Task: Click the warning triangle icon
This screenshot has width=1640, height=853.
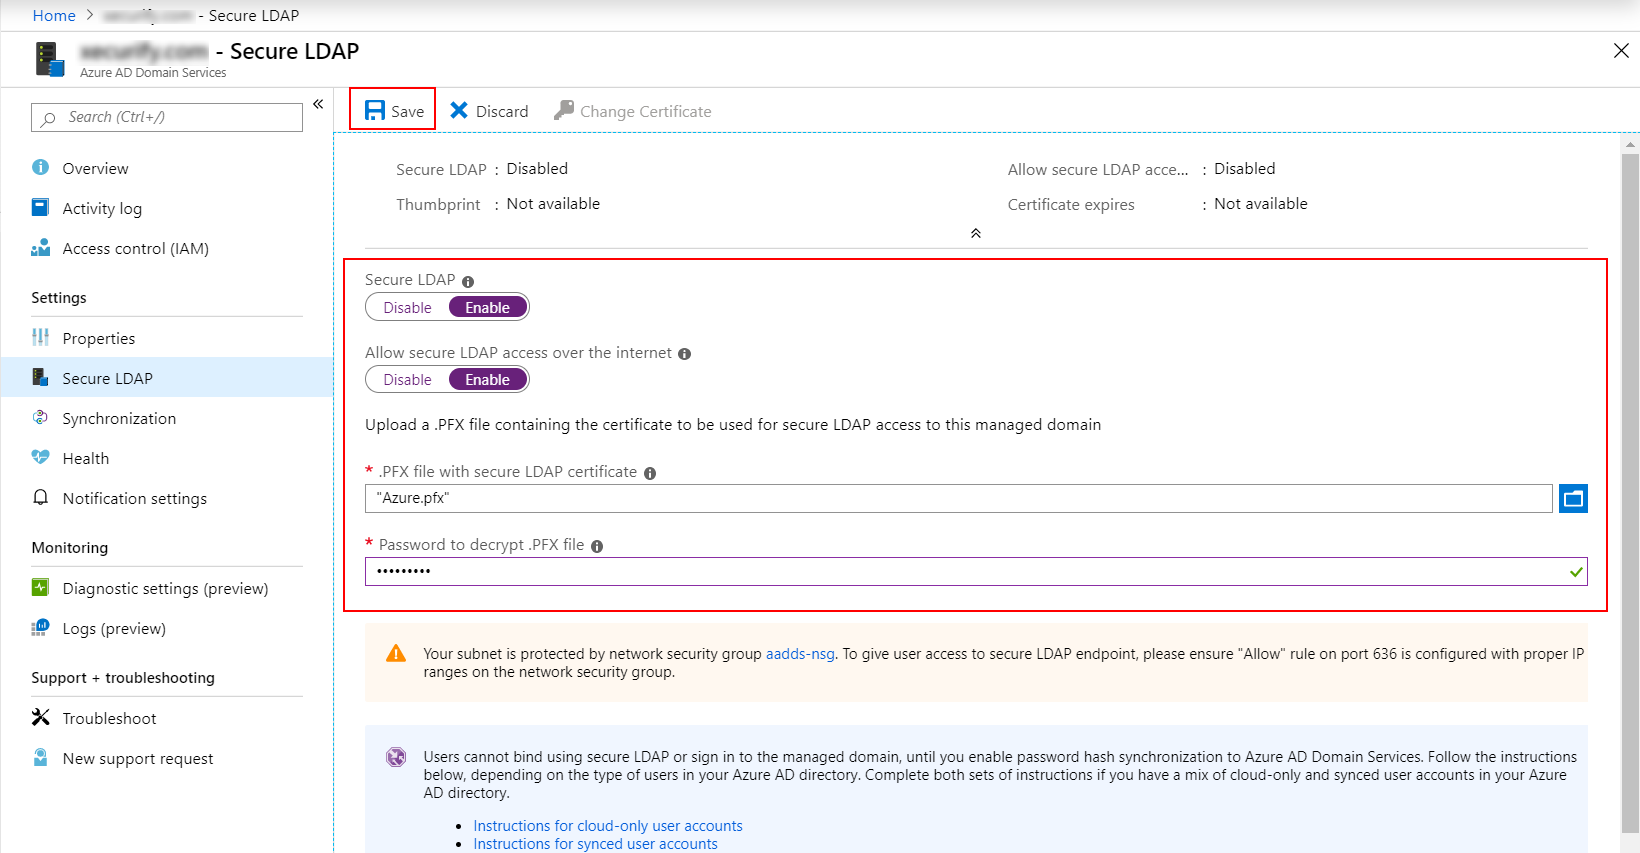Action: (x=396, y=654)
